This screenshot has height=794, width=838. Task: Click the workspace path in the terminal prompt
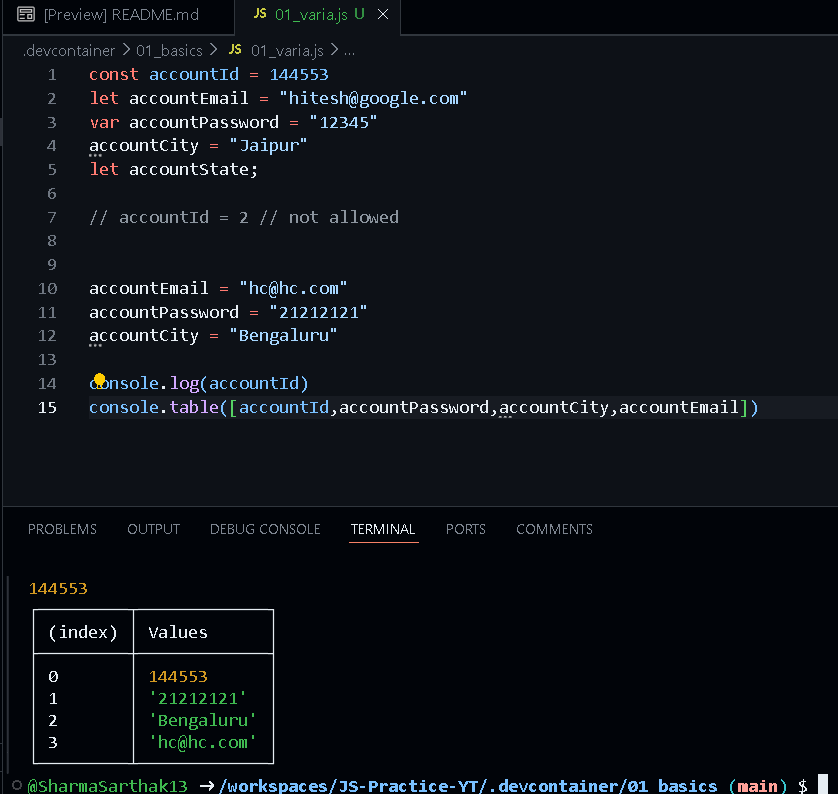click(468, 786)
